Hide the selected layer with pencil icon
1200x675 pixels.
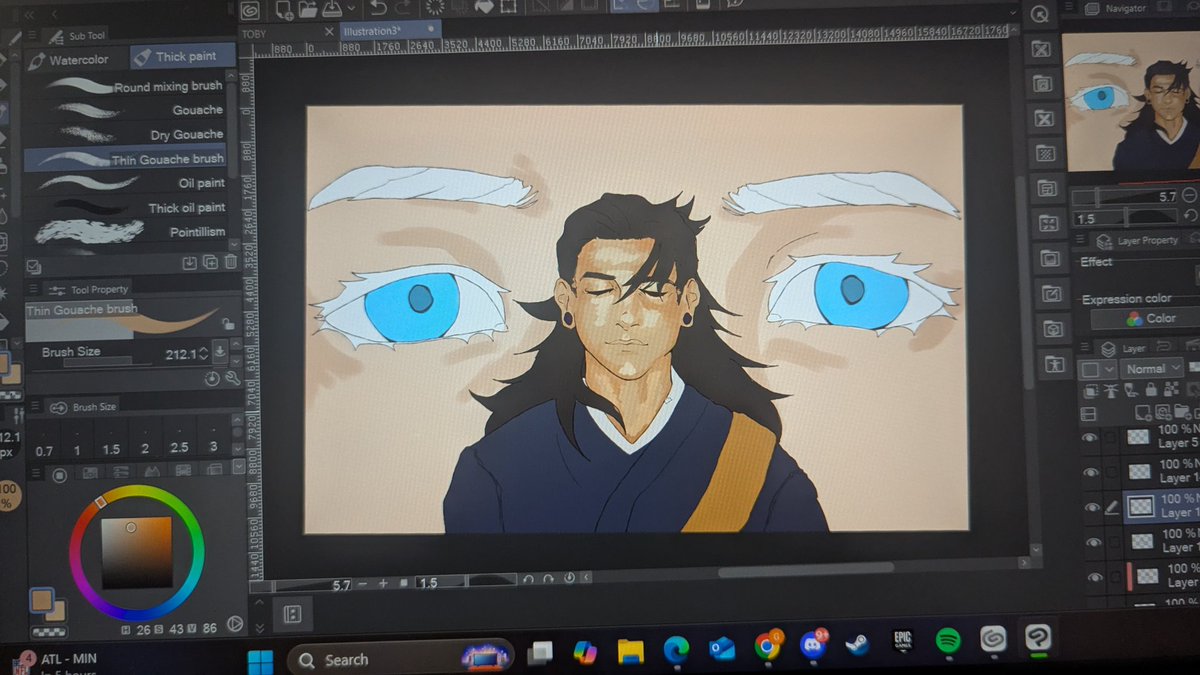click(1092, 507)
